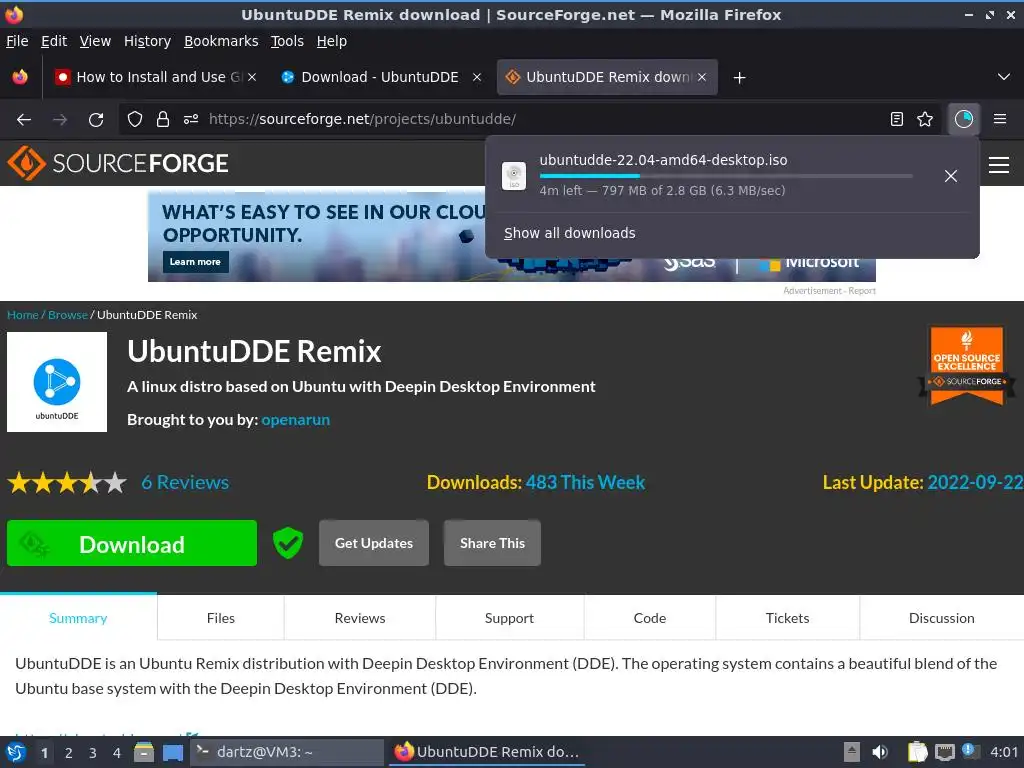Open the 6 Reviews link

(x=185, y=483)
